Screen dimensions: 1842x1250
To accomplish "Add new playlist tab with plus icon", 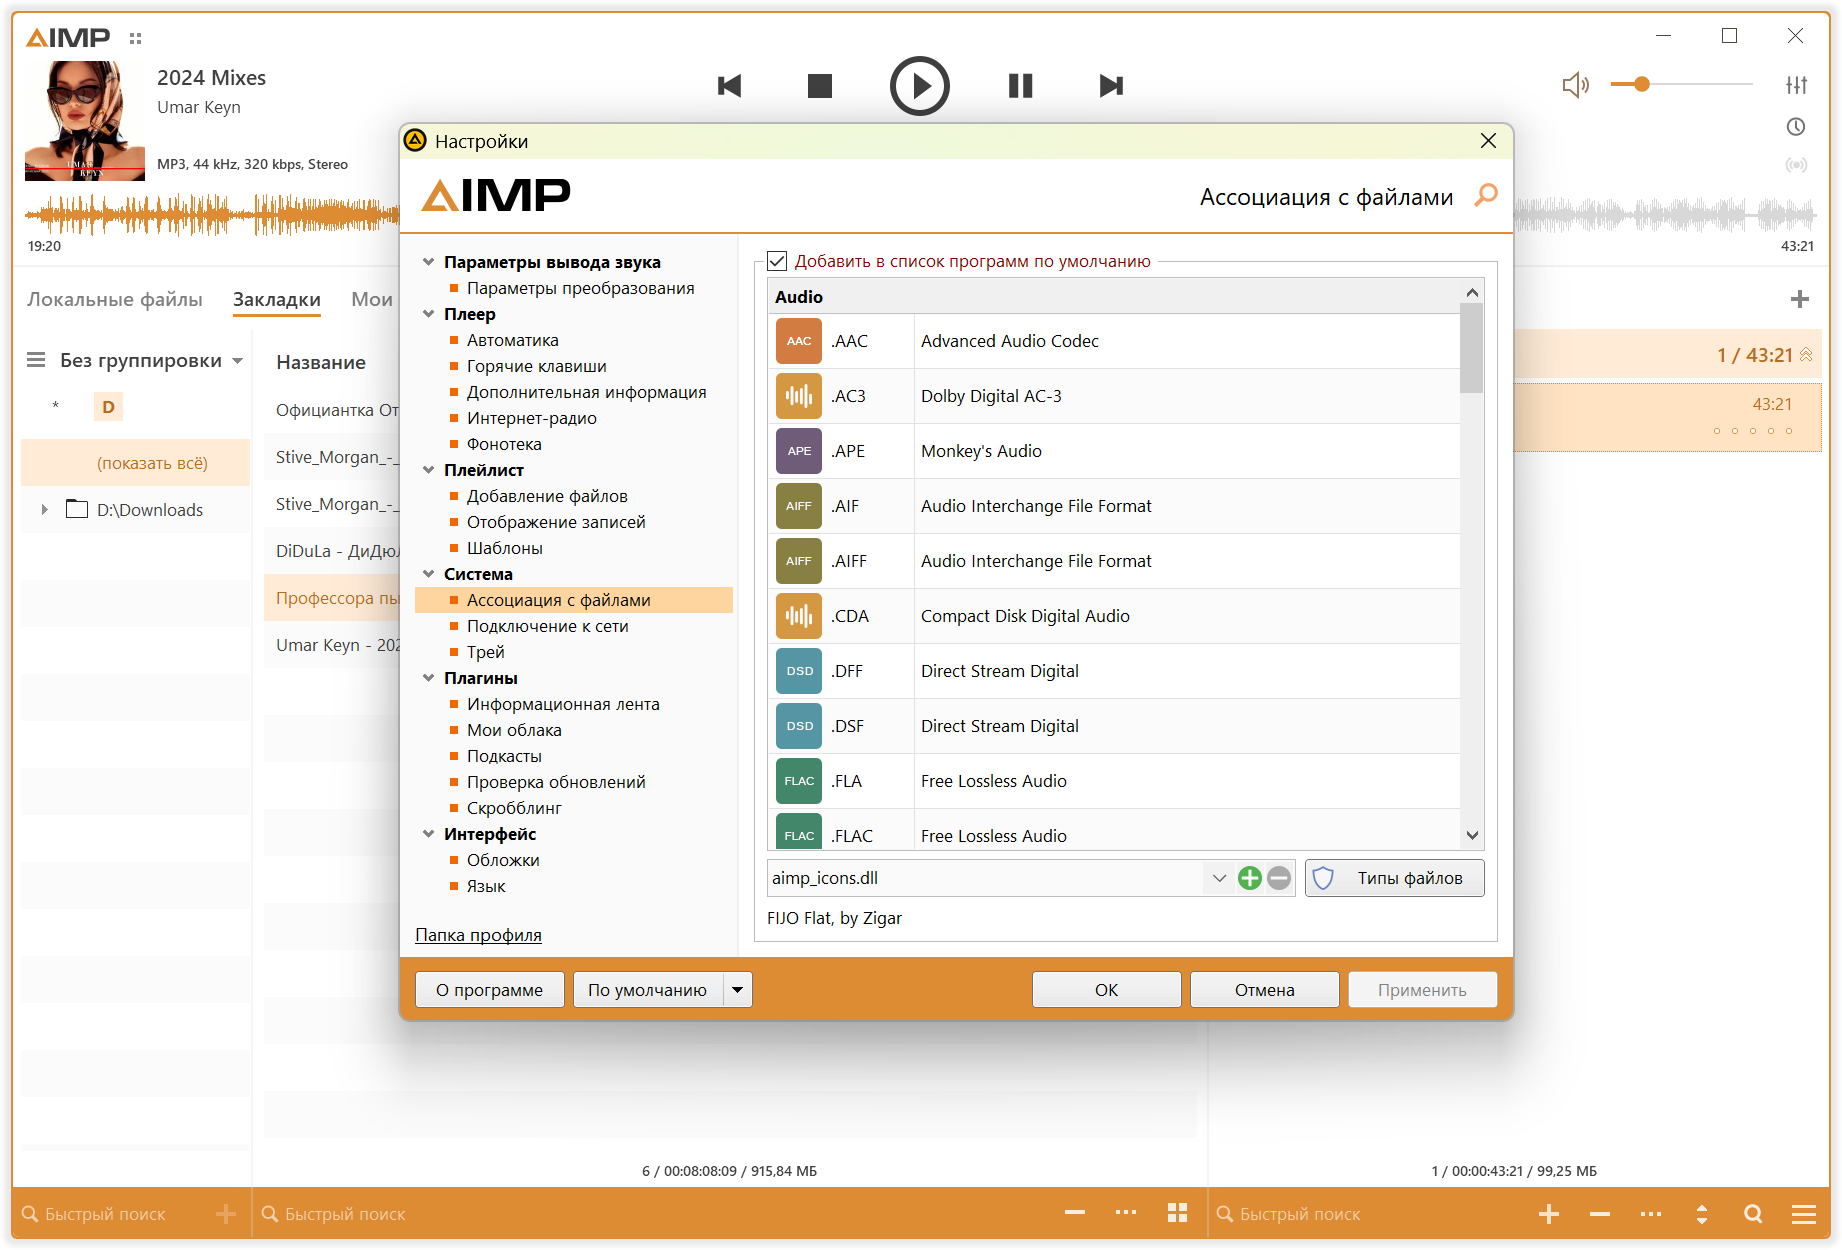I will pyautogui.click(x=1800, y=299).
